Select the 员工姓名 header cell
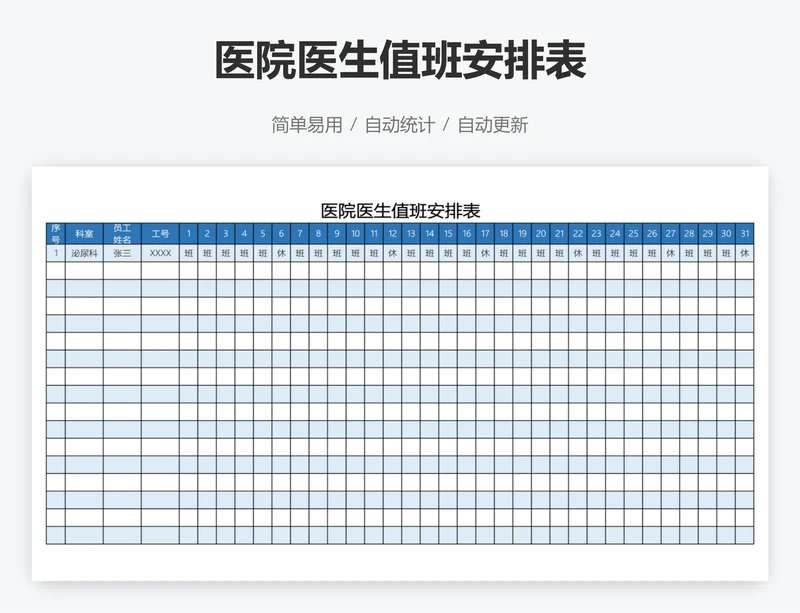800x613 pixels. click(x=122, y=234)
